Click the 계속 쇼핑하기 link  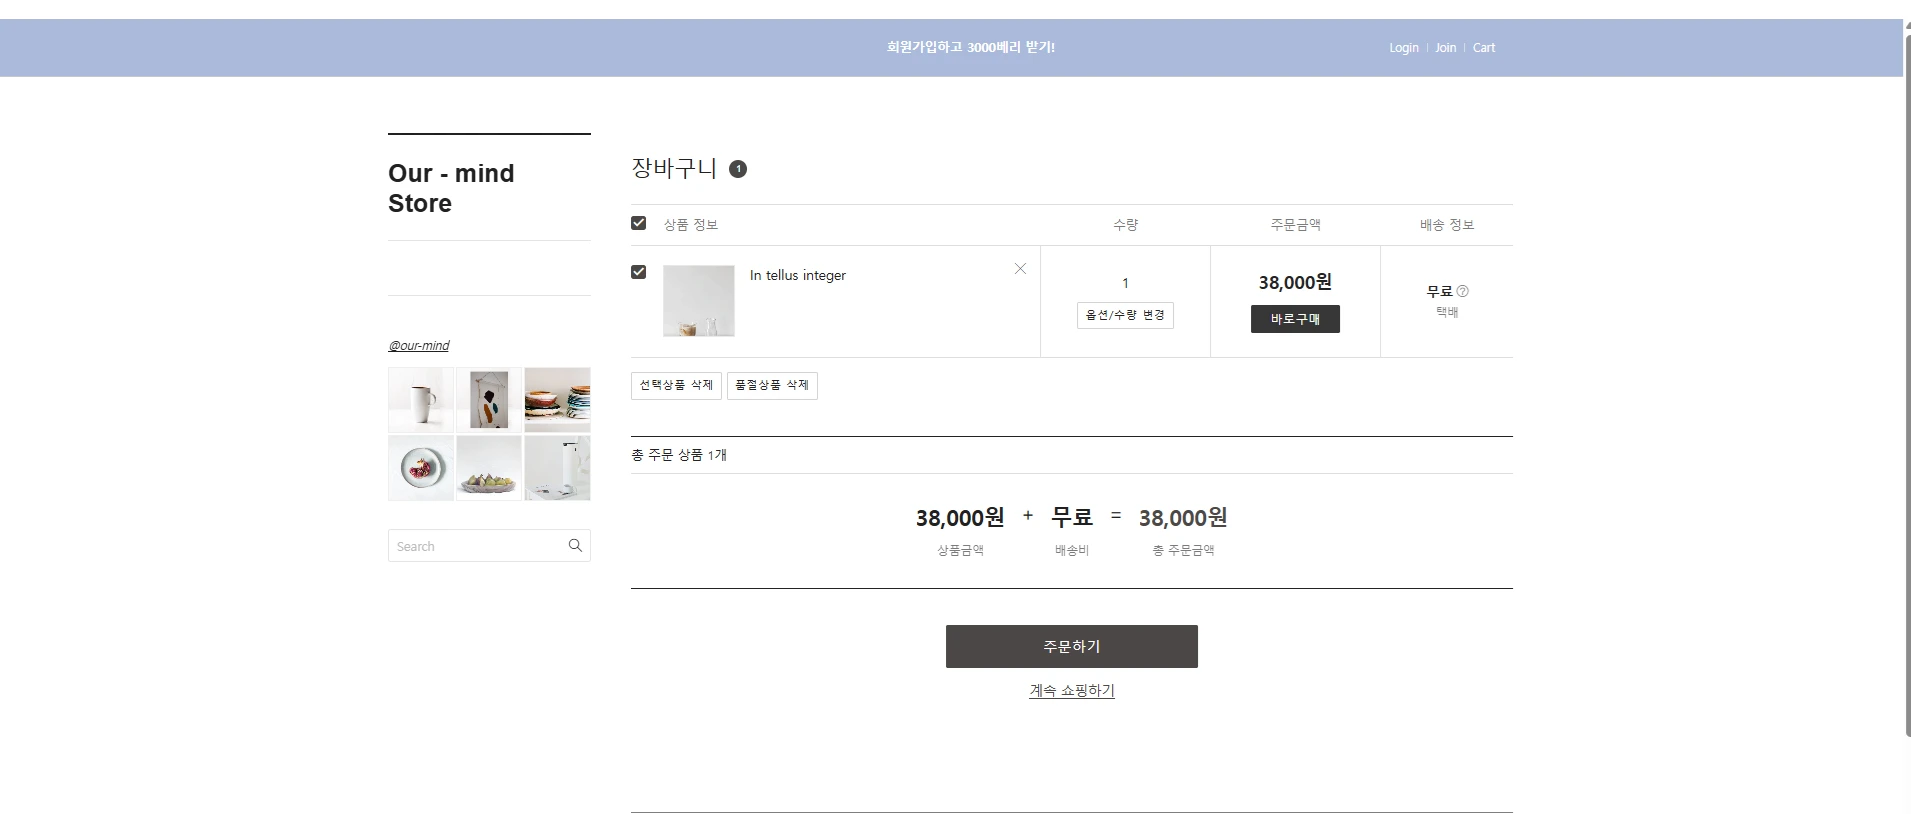pos(1071,691)
